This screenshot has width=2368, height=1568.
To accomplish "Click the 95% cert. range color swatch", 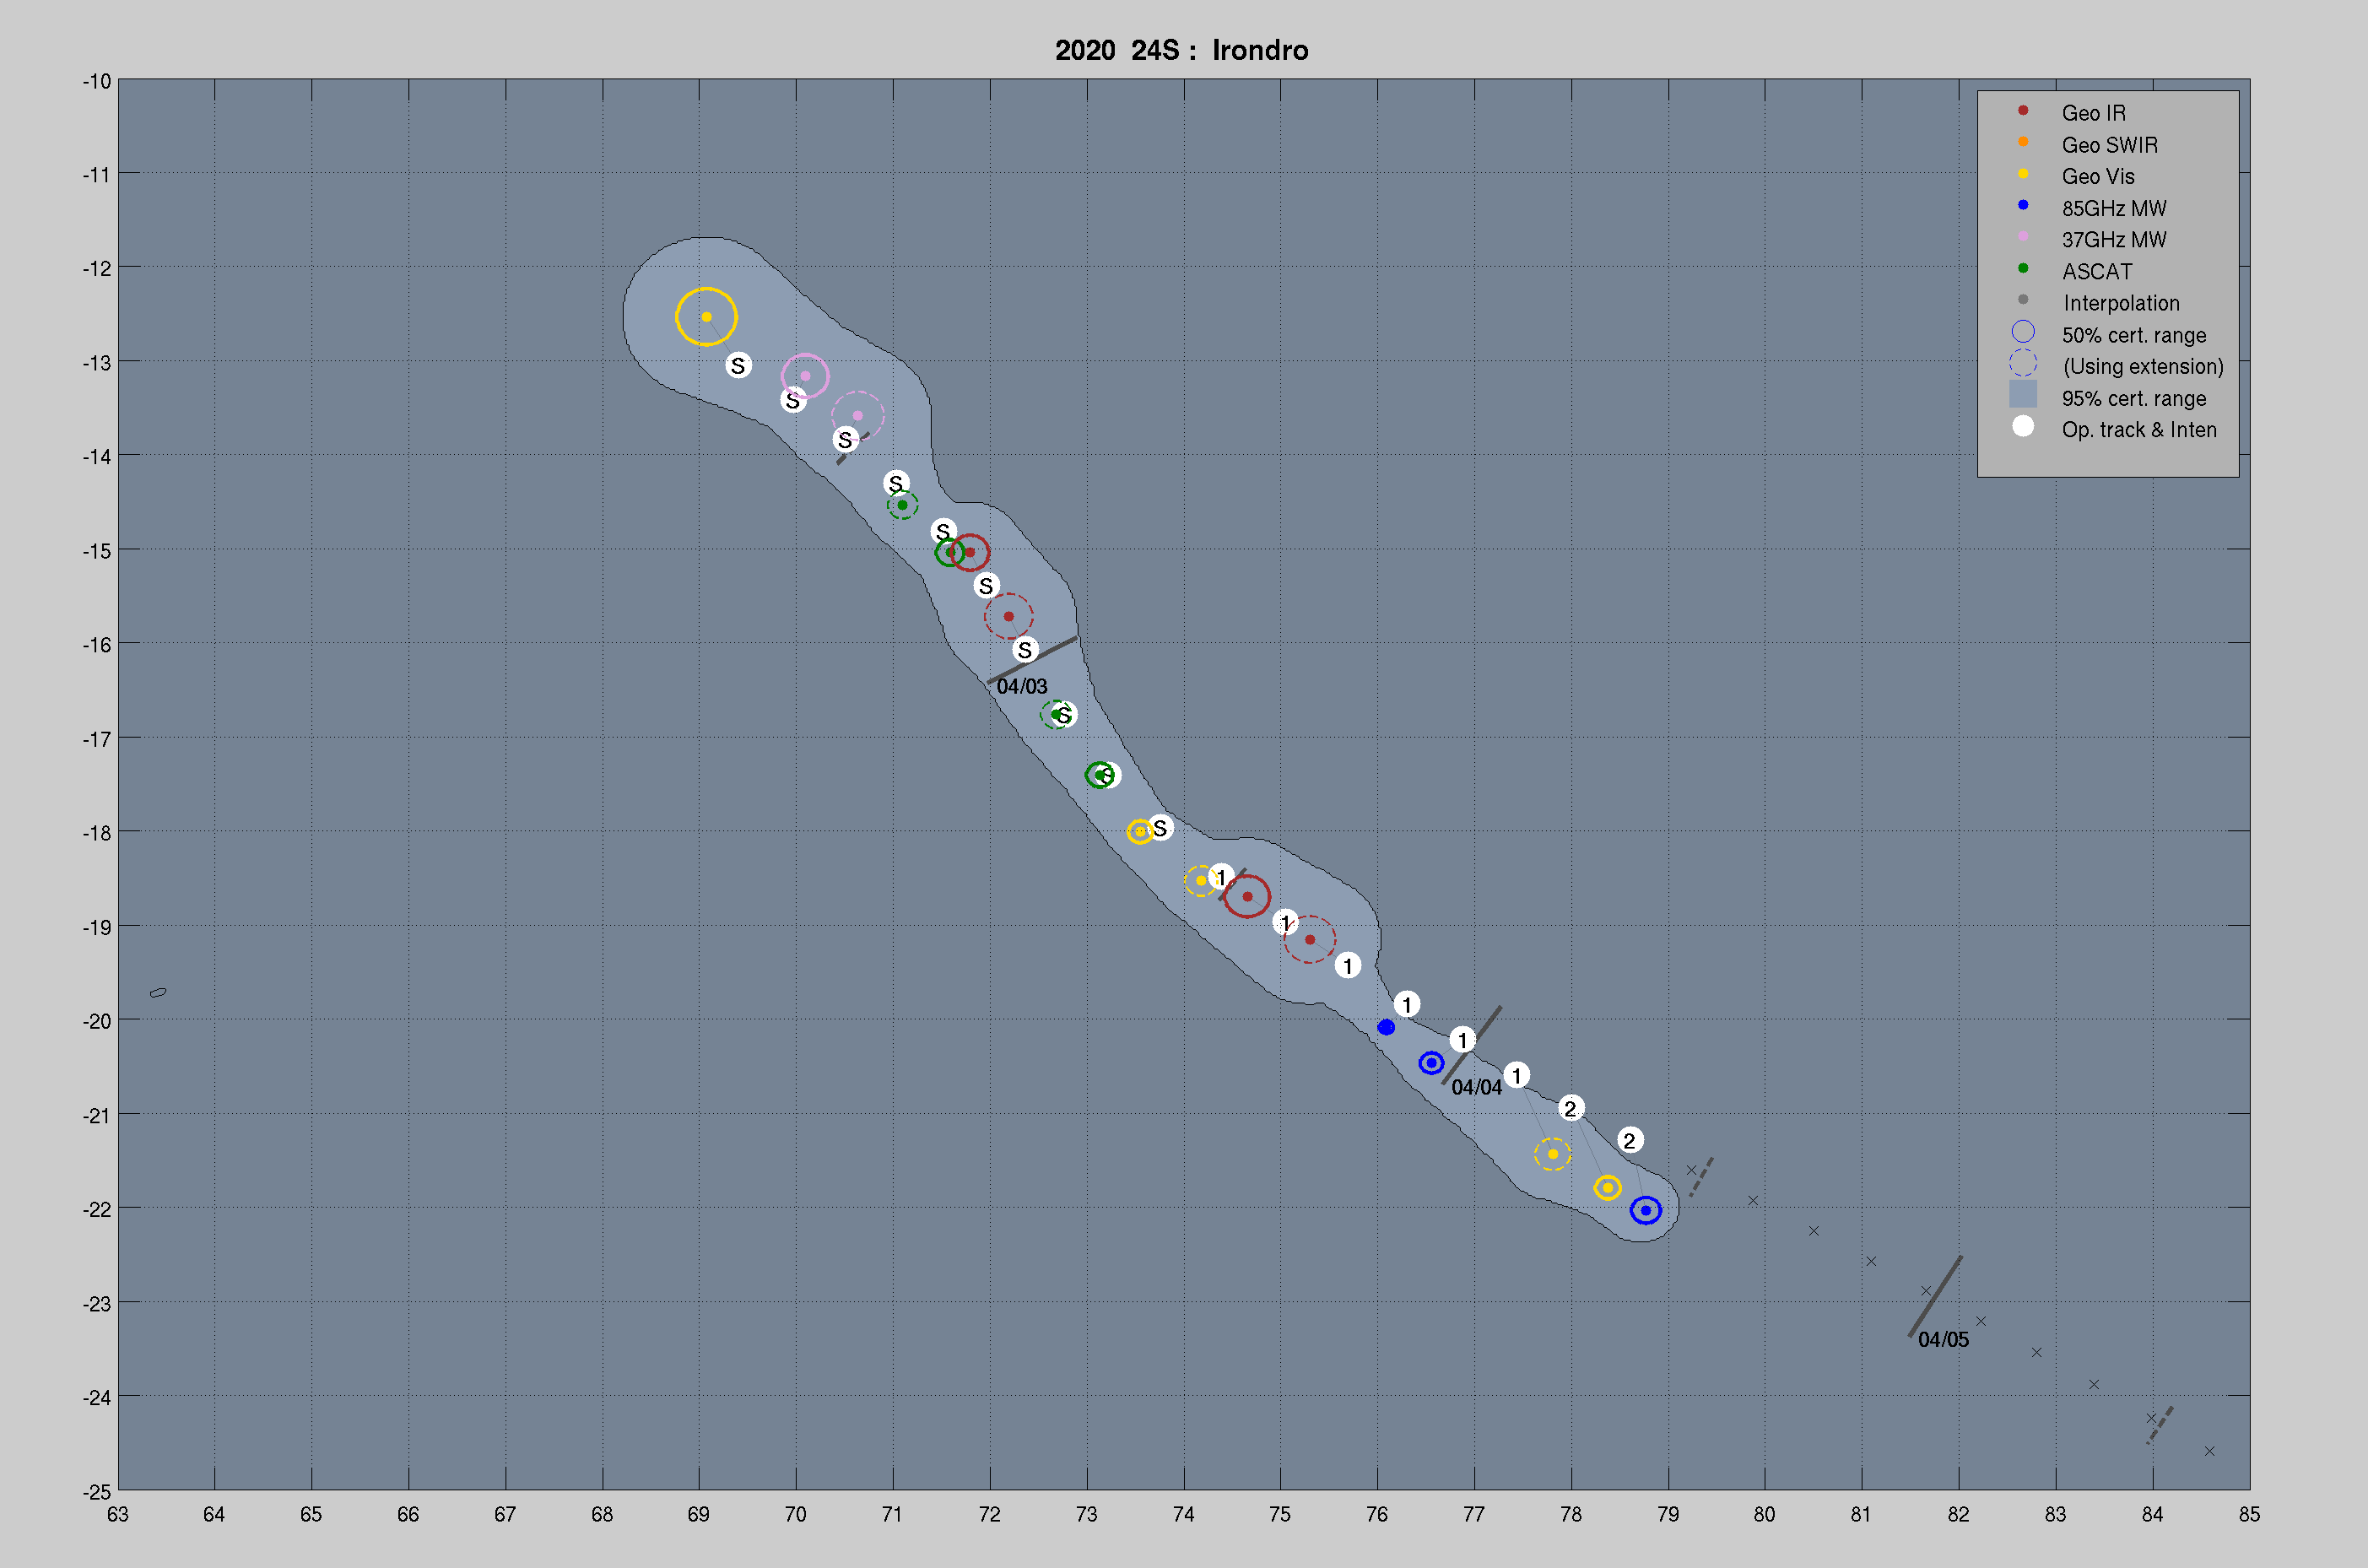I will pos(2023,394).
